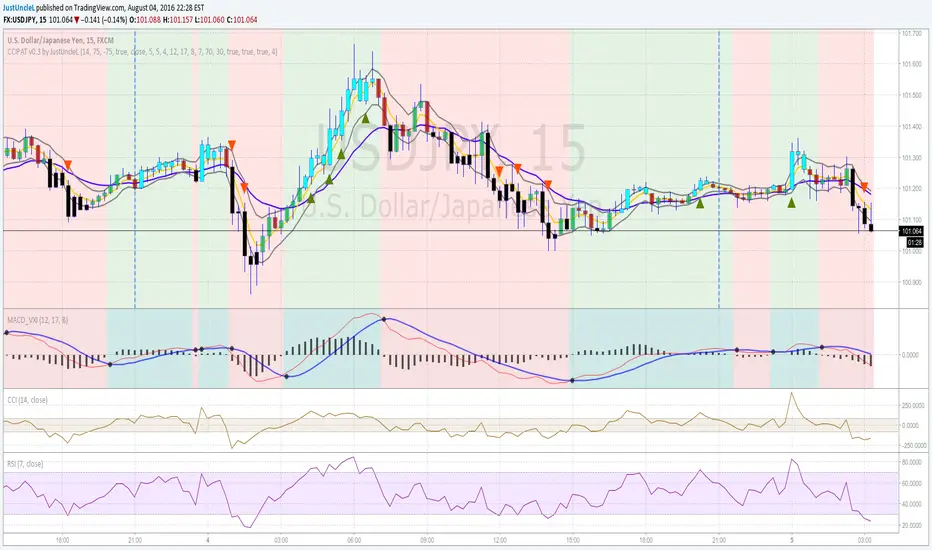Screen dimensions: 932x550
Task: Click the -250.0000 level of the CCI pane
Action: (x=914, y=445)
